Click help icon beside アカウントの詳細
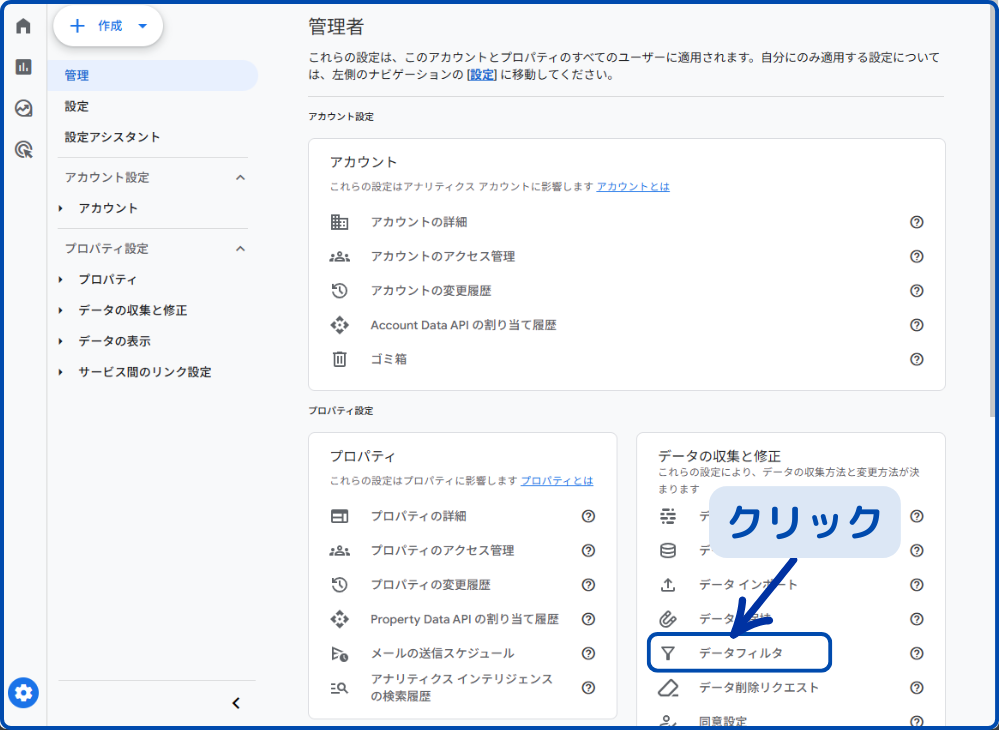Viewport: 1000px width, 730px height. tap(916, 222)
